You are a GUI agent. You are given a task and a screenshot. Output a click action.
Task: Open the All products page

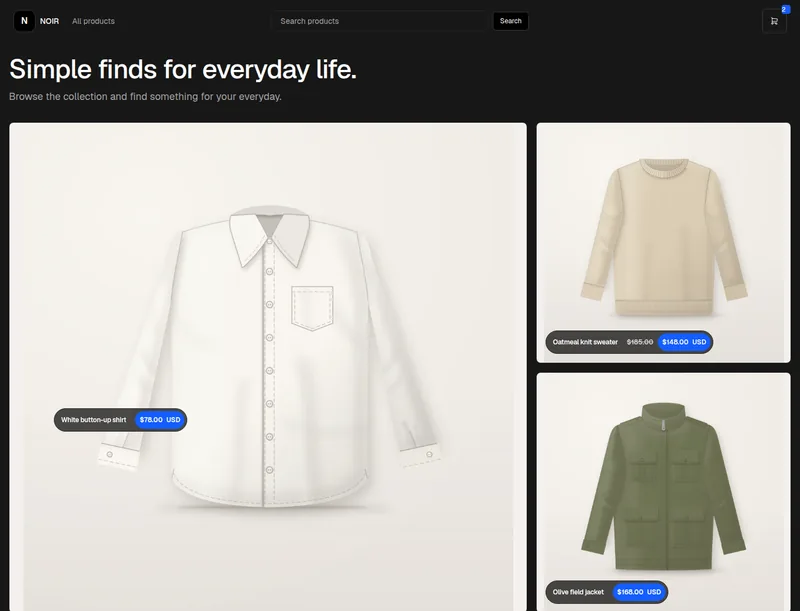tap(93, 21)
